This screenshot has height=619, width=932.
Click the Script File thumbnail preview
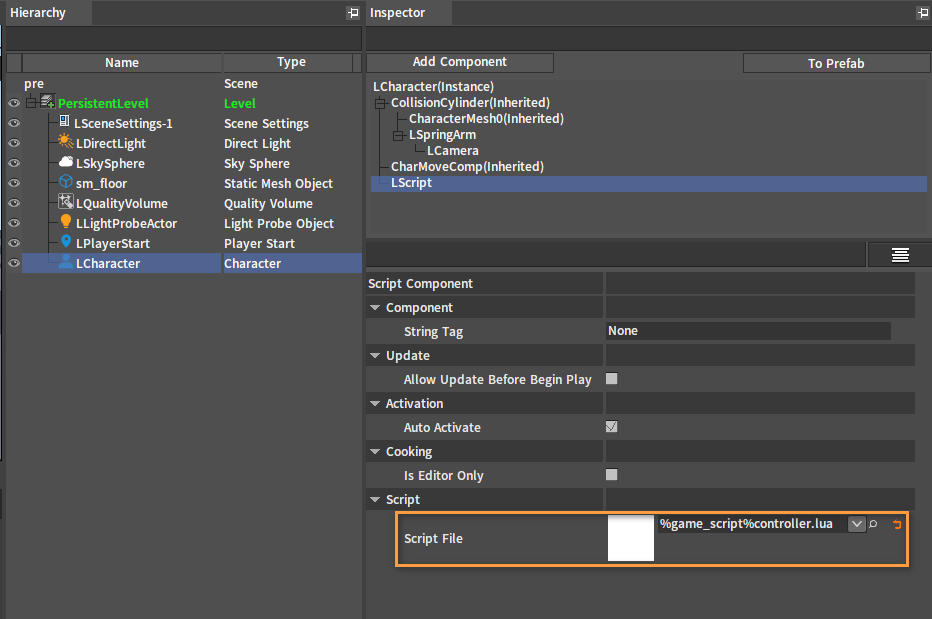(x=631, y=538)
